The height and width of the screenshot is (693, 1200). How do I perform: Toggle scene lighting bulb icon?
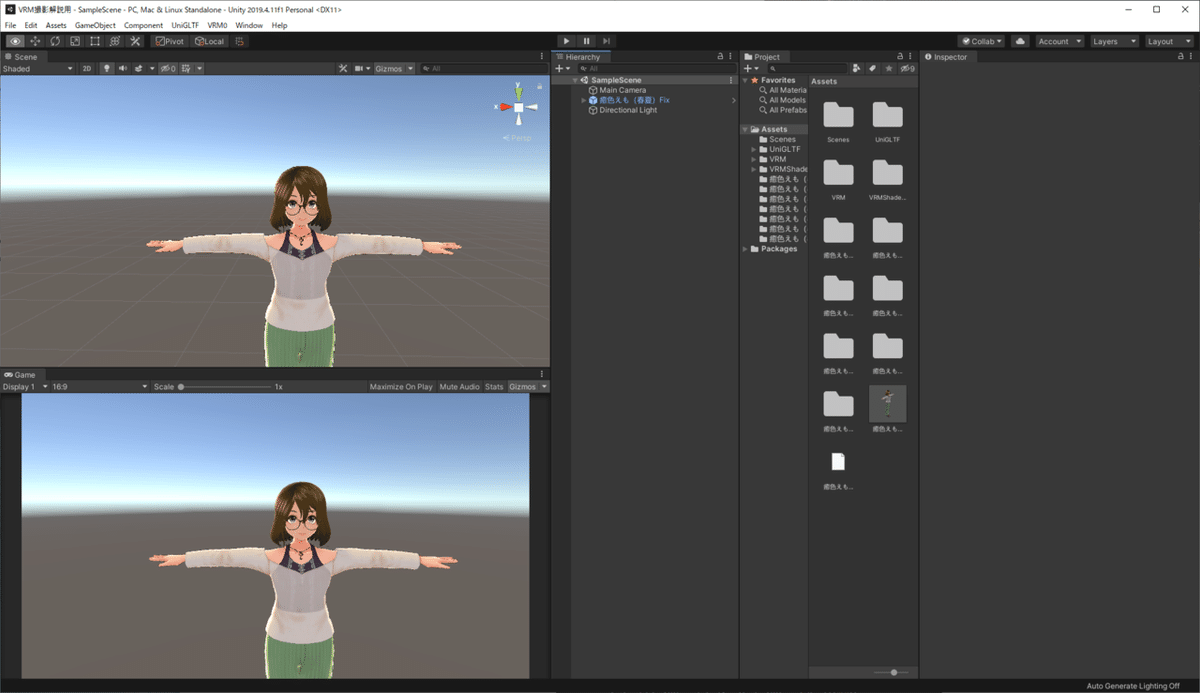click(107, 68)
